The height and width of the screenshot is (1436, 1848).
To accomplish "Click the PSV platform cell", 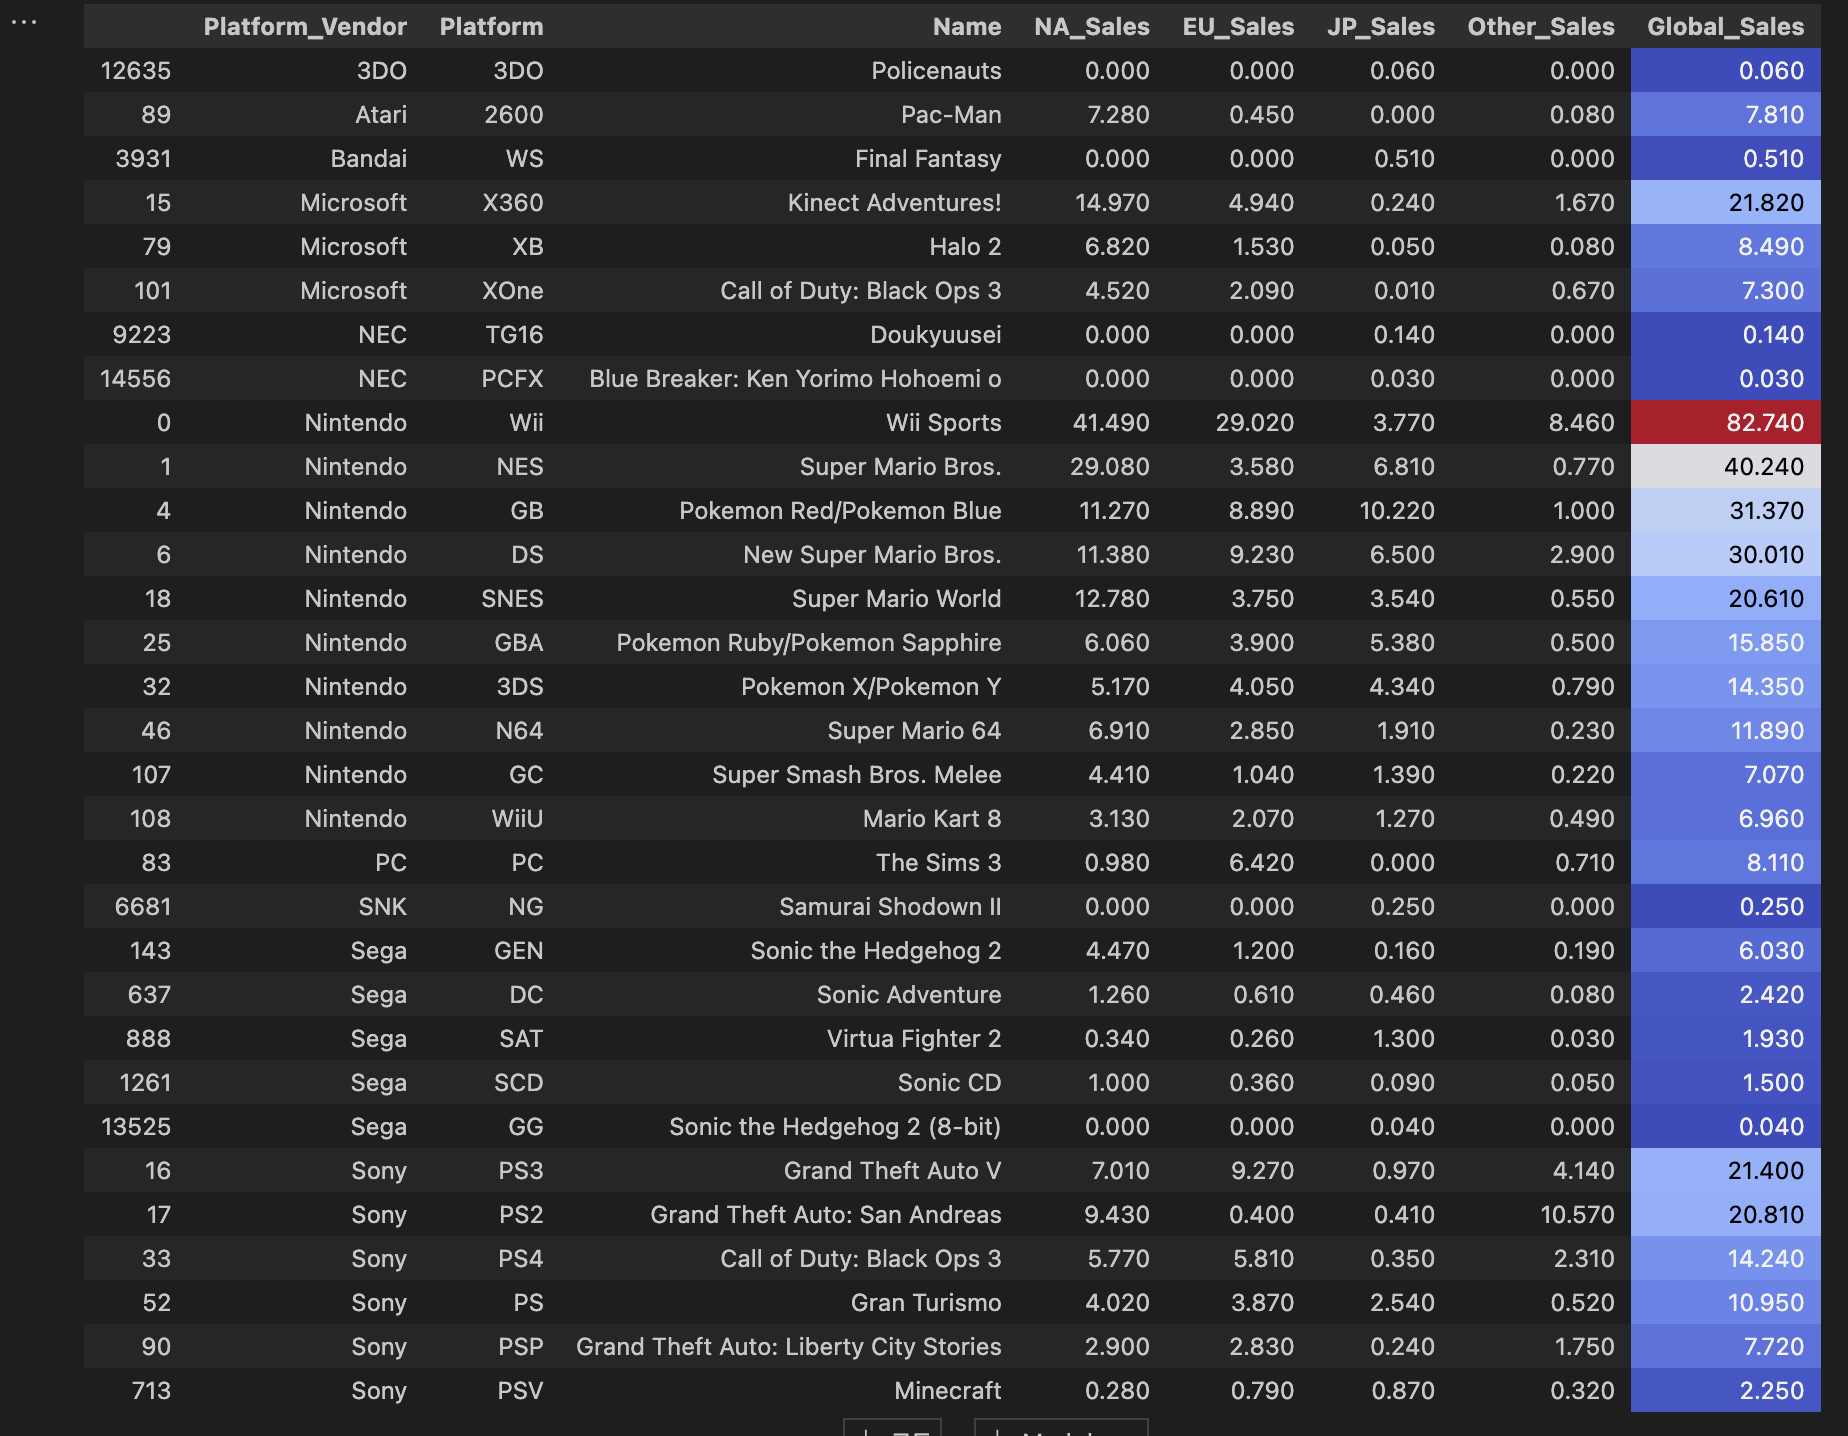I will click(521, 1391).
